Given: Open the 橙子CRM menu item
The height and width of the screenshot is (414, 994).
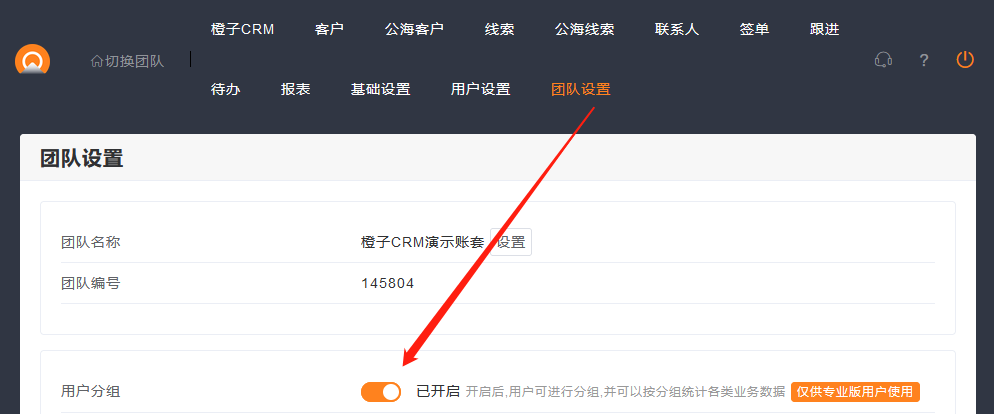Looking at the screenshot, I should click(x=242, y=29).
